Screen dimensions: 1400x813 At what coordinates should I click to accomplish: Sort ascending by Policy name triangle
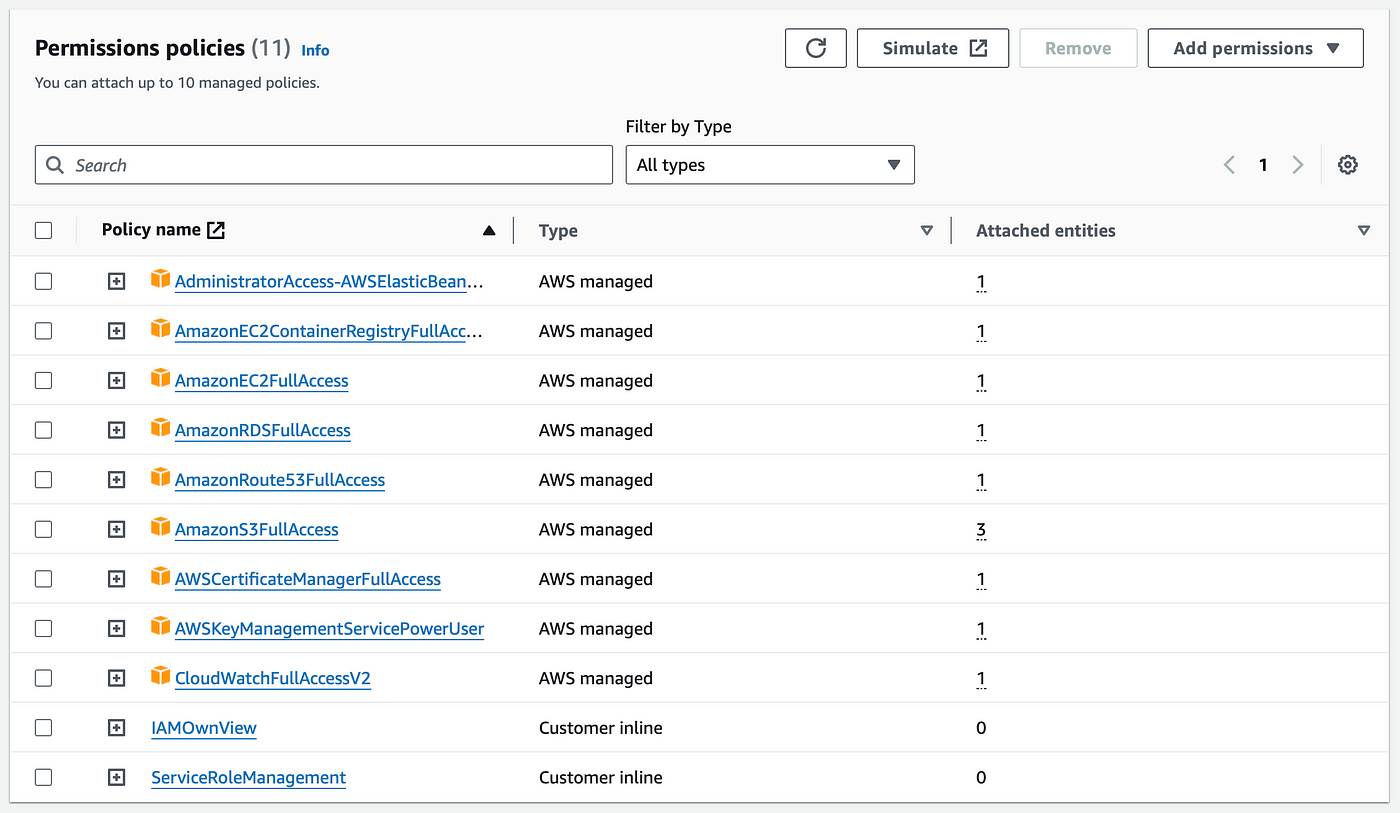click(489, 231)
